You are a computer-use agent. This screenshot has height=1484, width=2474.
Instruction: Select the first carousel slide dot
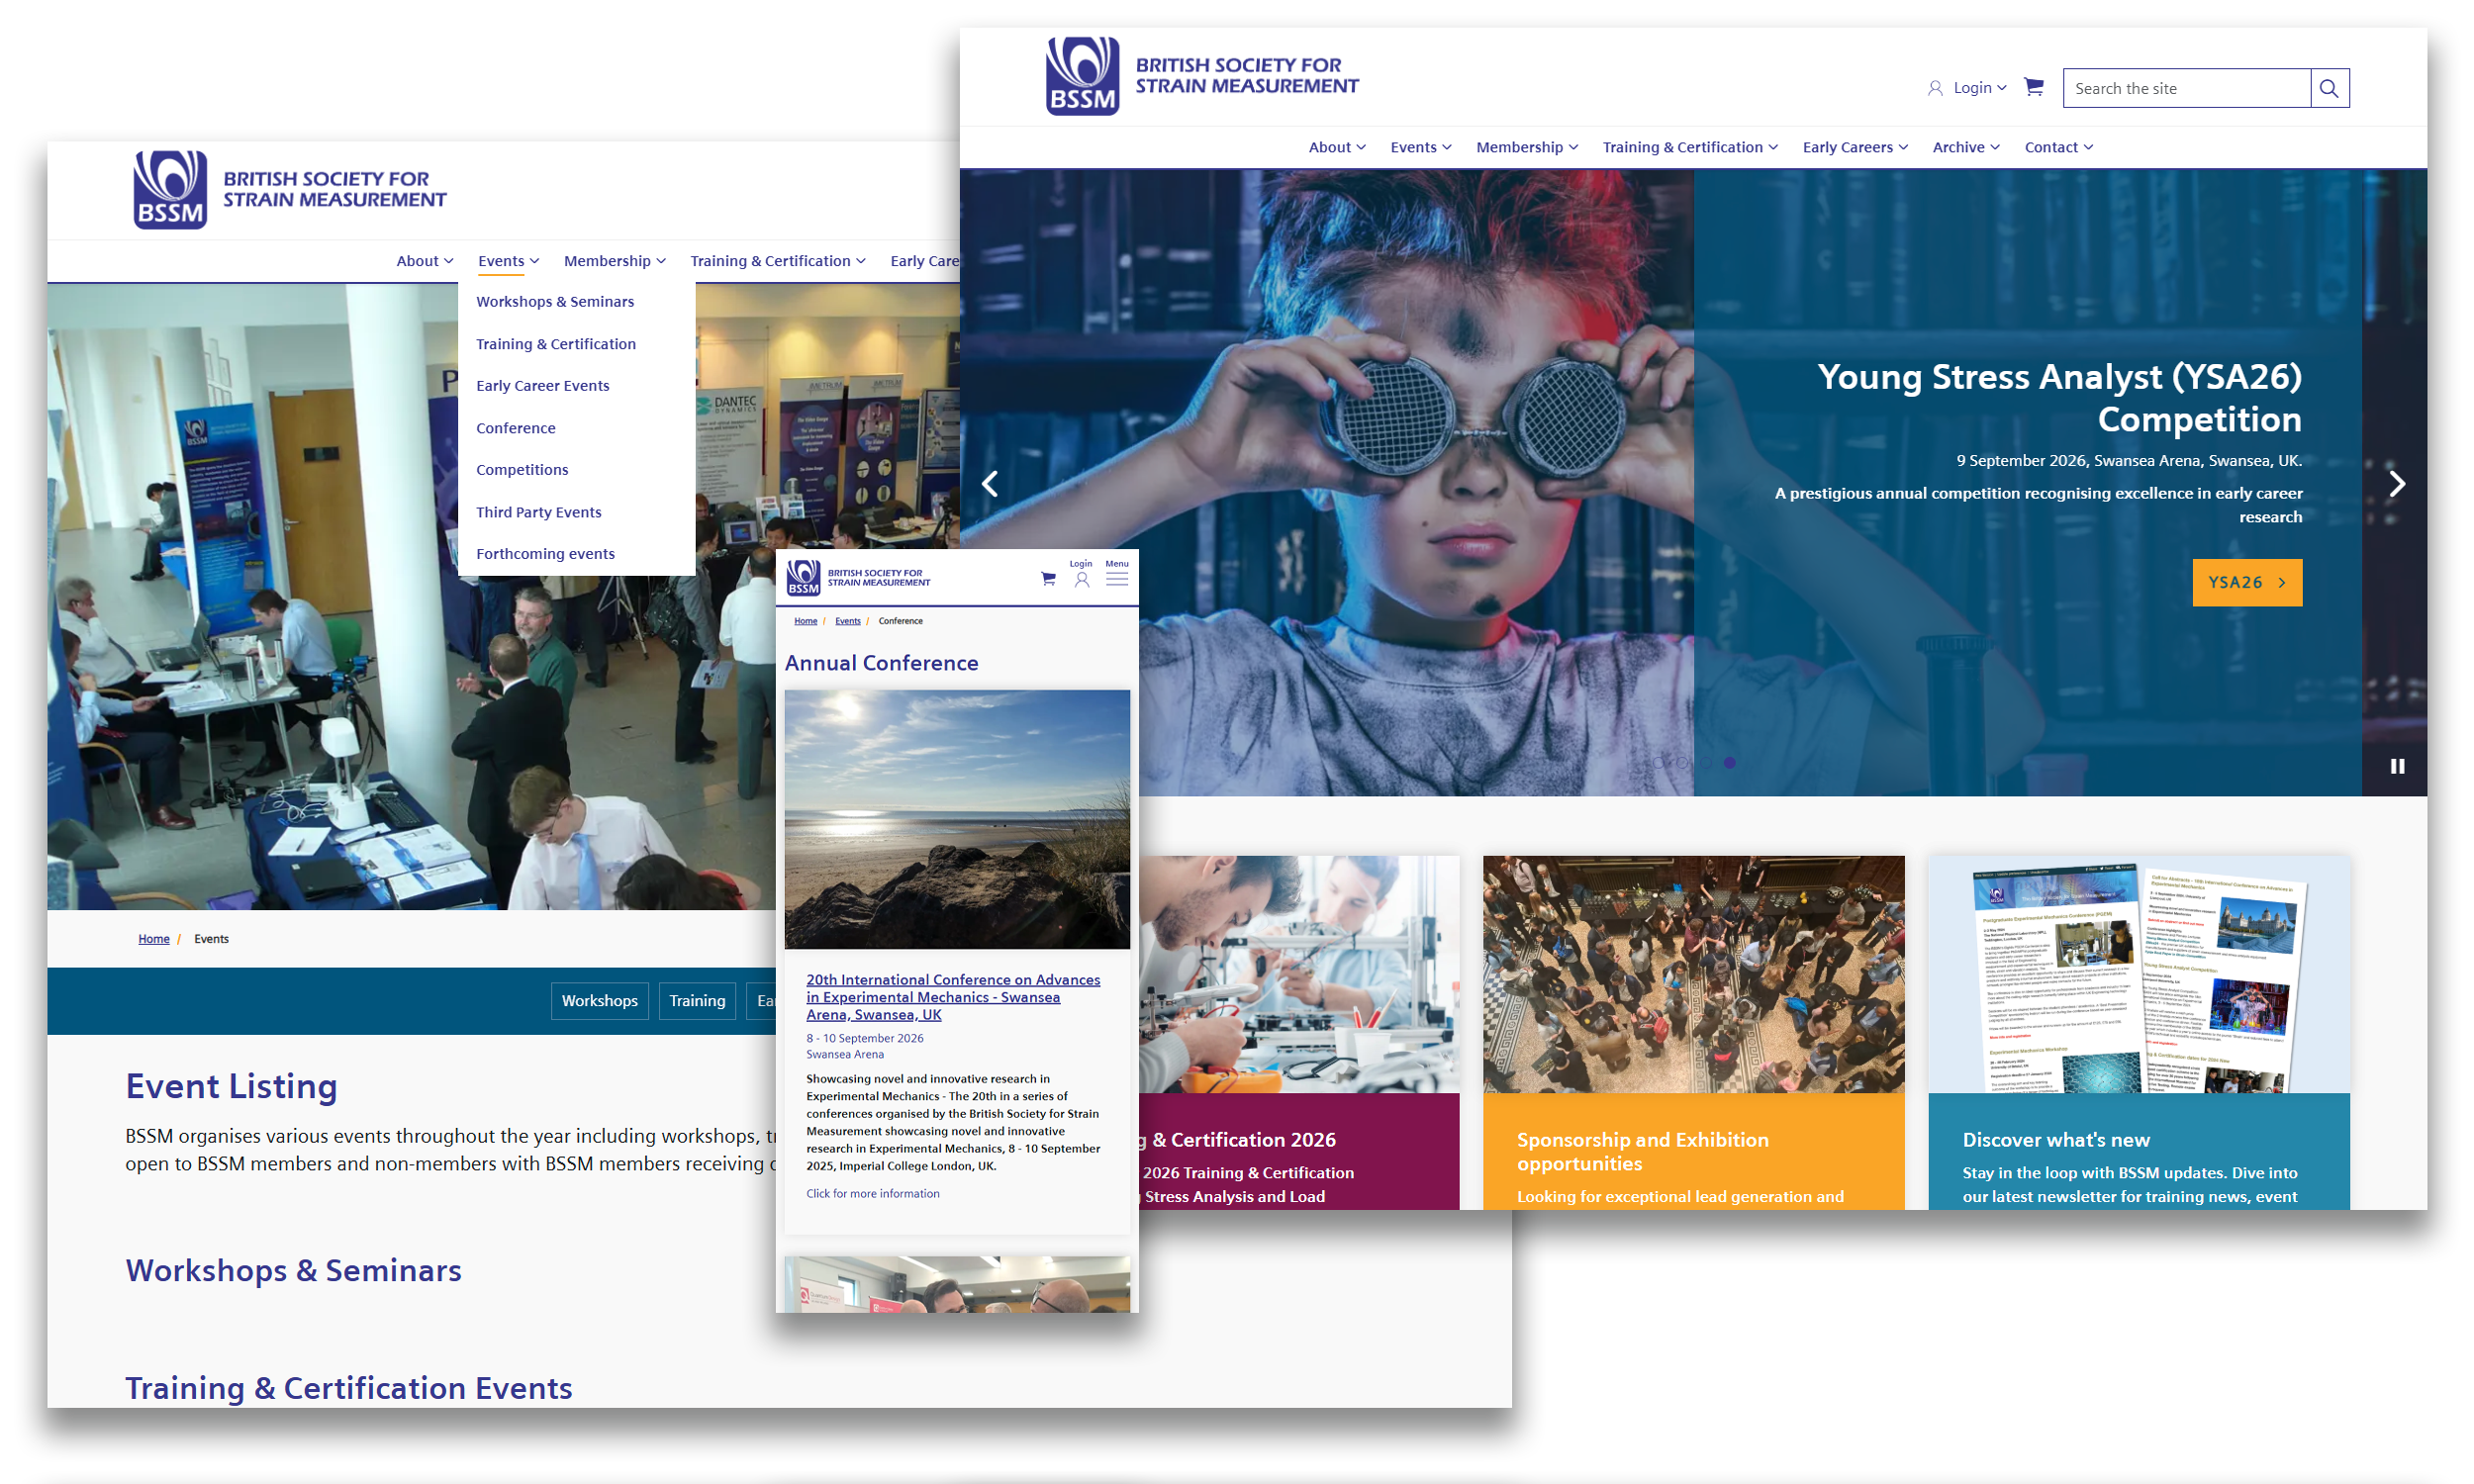(x=1659, y=763)
